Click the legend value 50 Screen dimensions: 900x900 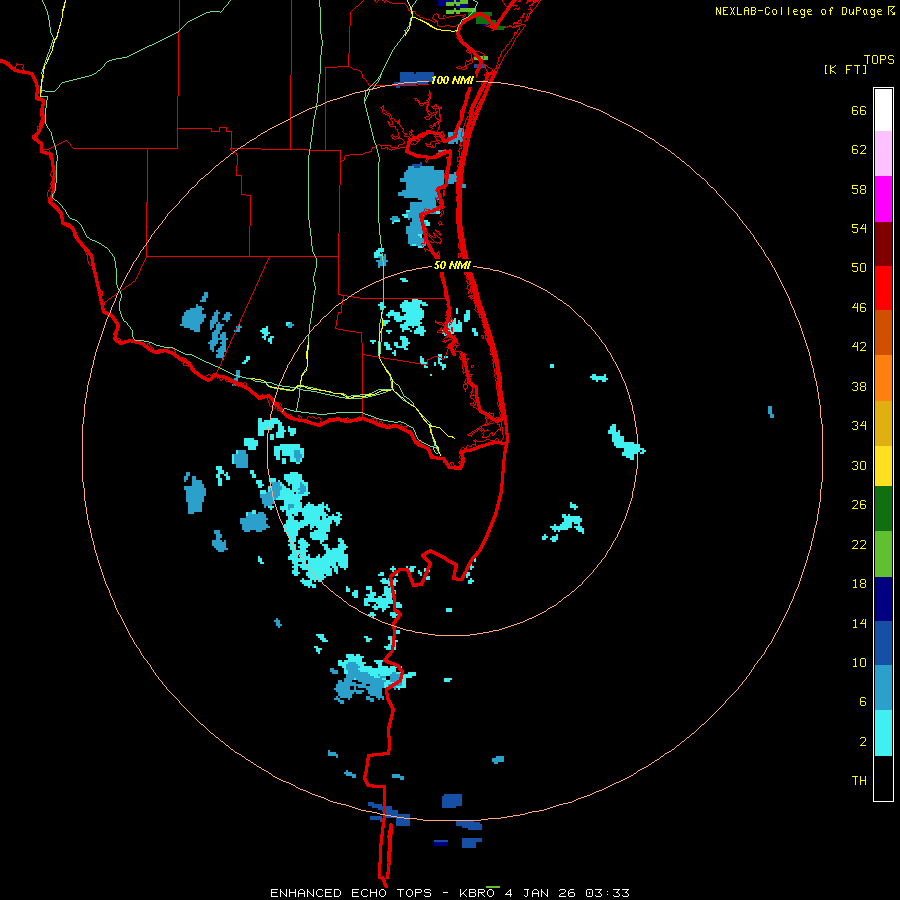point(859,268)
